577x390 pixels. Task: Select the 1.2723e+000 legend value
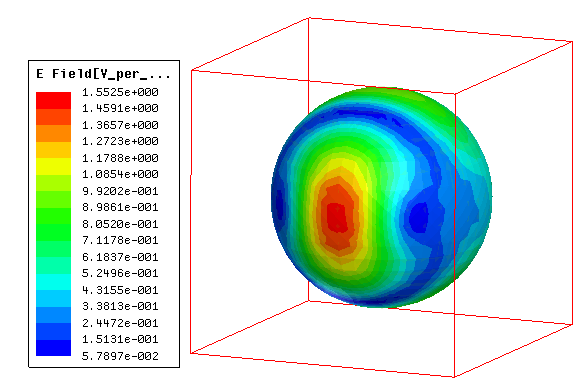[120, 141]
